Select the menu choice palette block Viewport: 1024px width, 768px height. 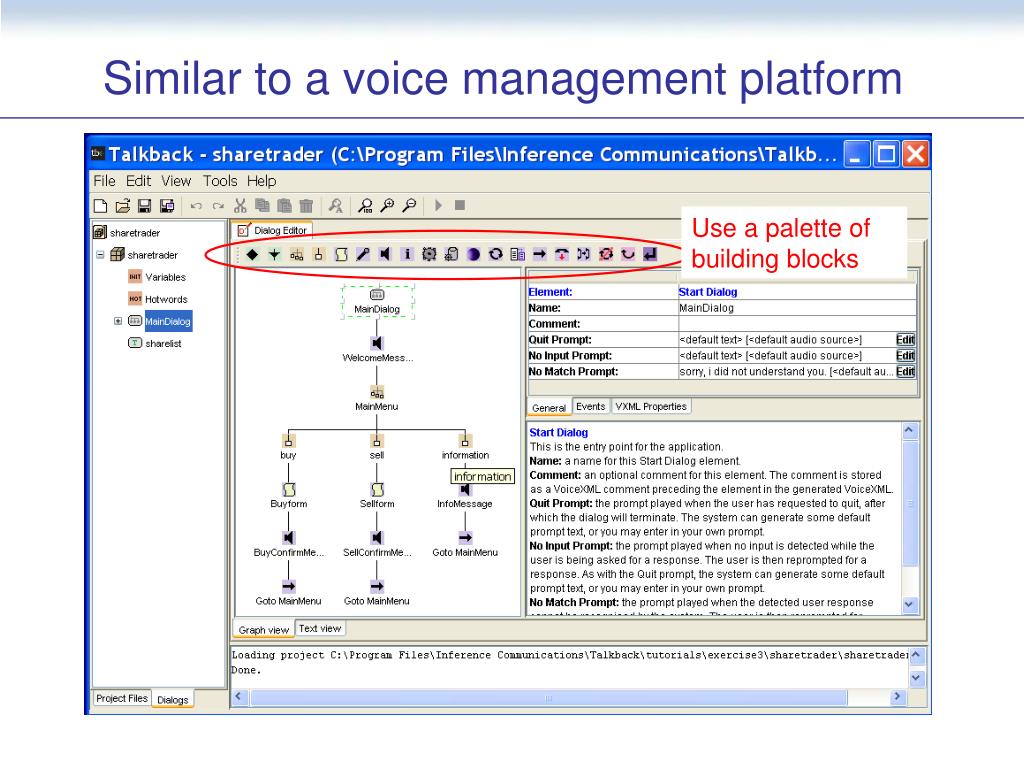[319, 254]
